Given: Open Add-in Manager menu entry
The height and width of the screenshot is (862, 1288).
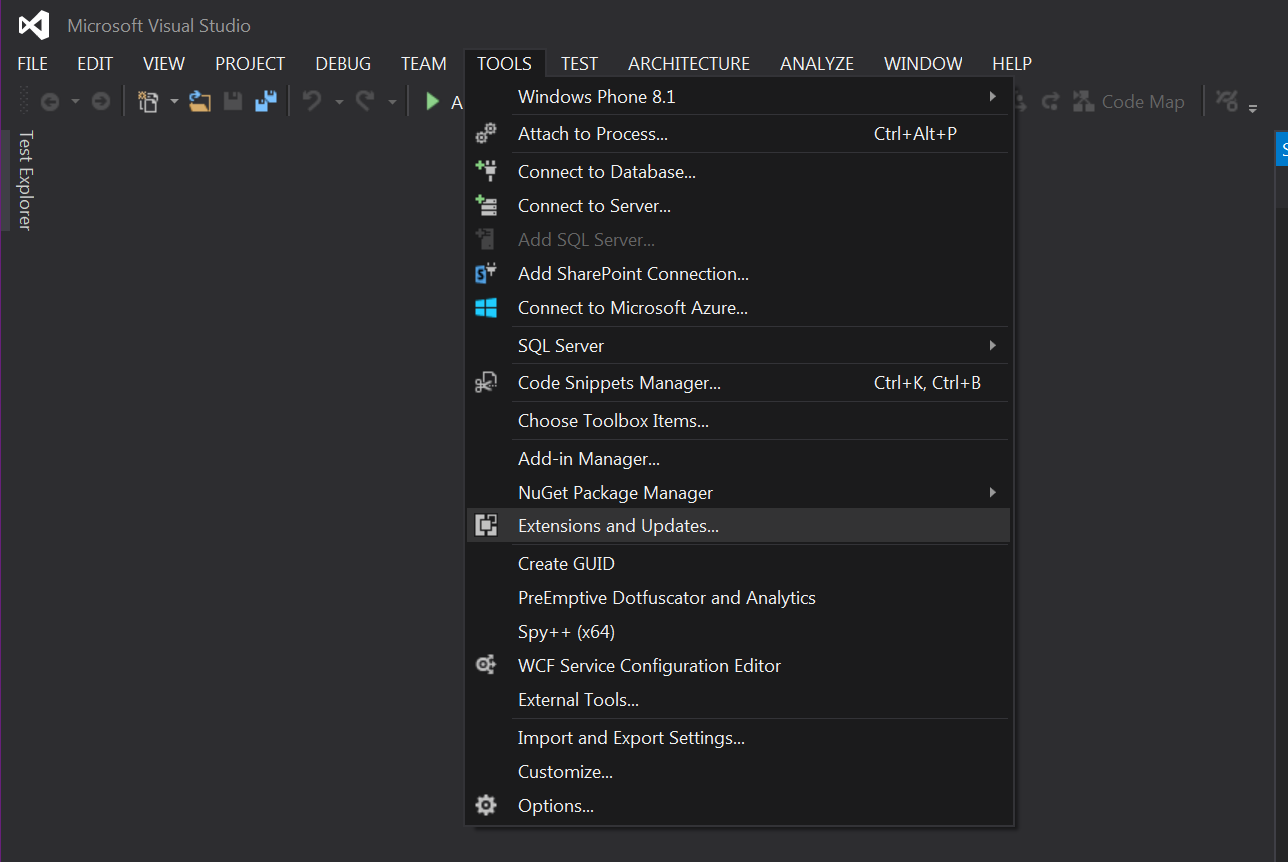Looking at the screenshot, I should (738, 458).
